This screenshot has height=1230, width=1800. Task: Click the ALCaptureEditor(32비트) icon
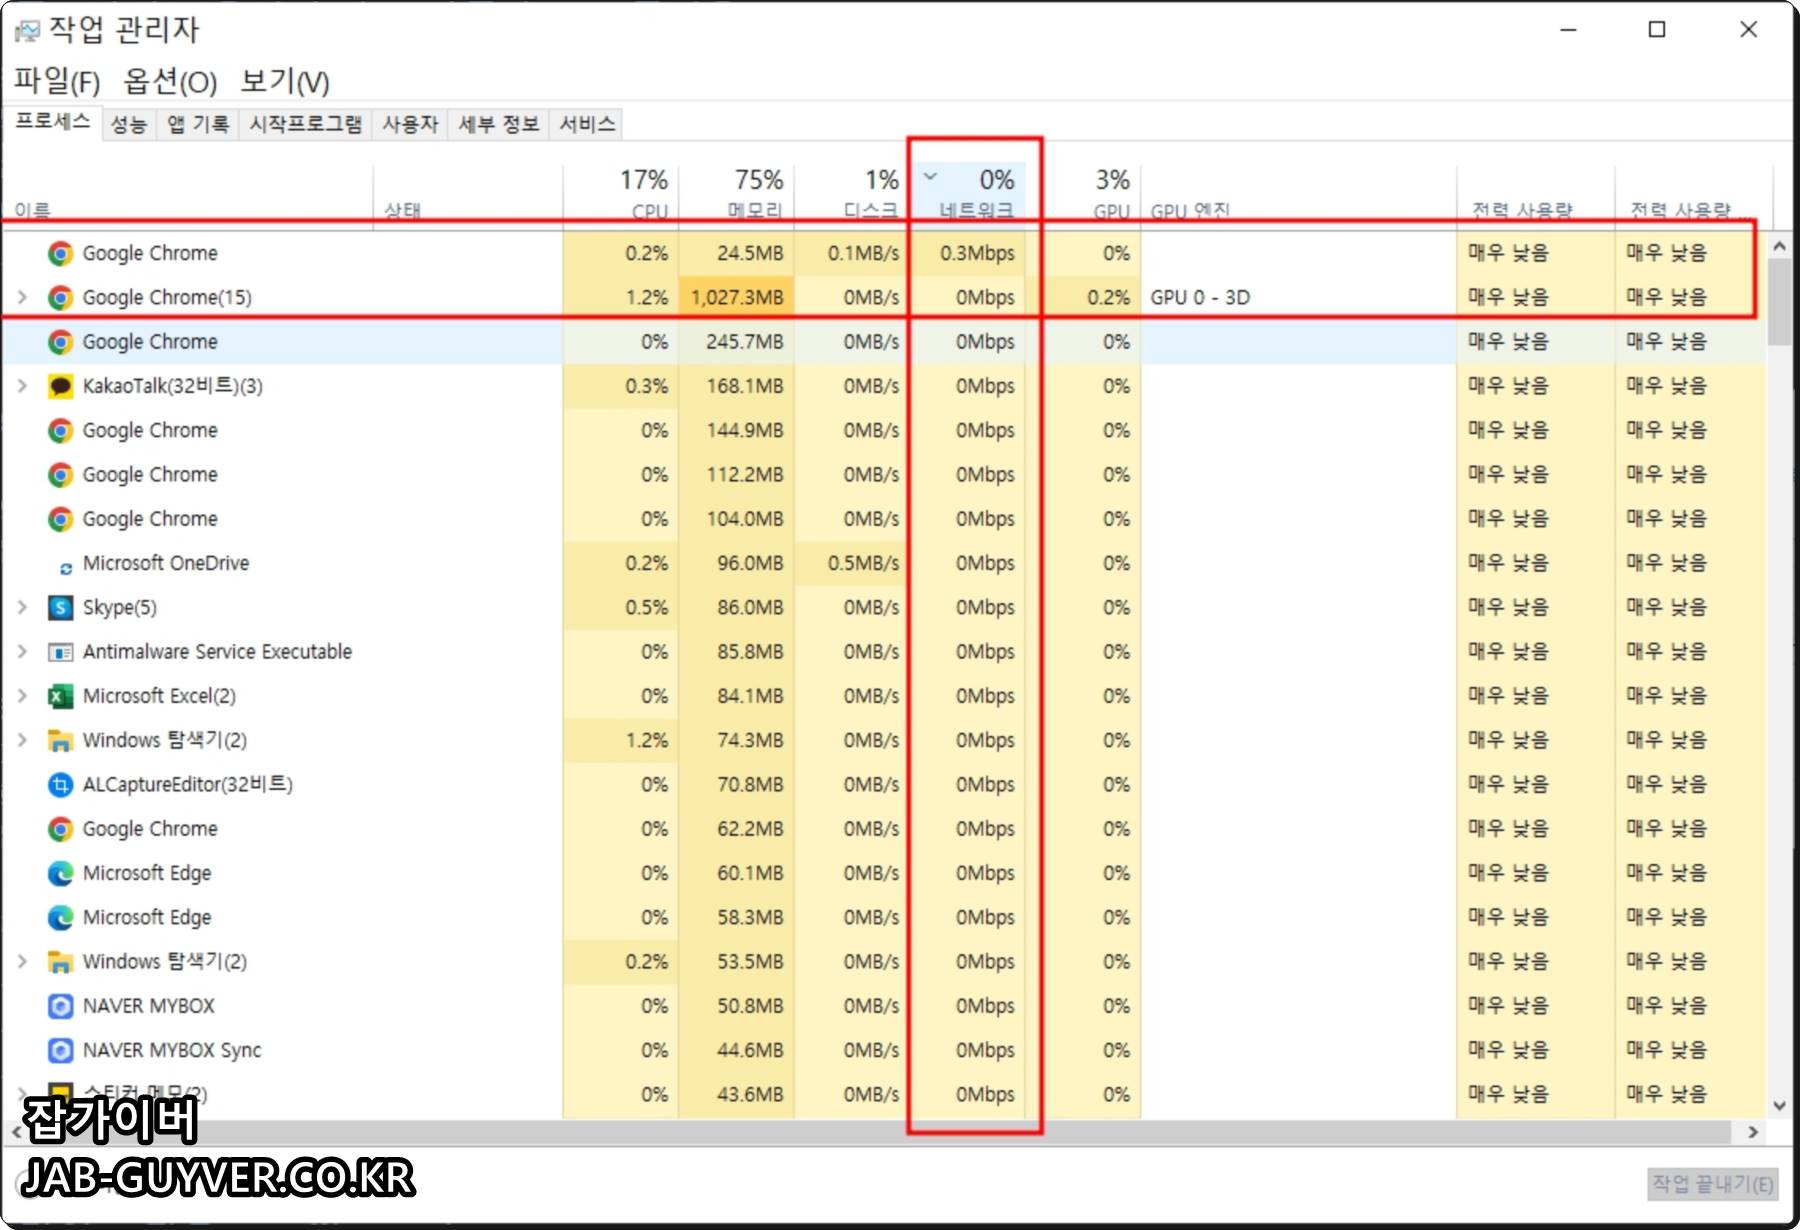tap(60, 785)
